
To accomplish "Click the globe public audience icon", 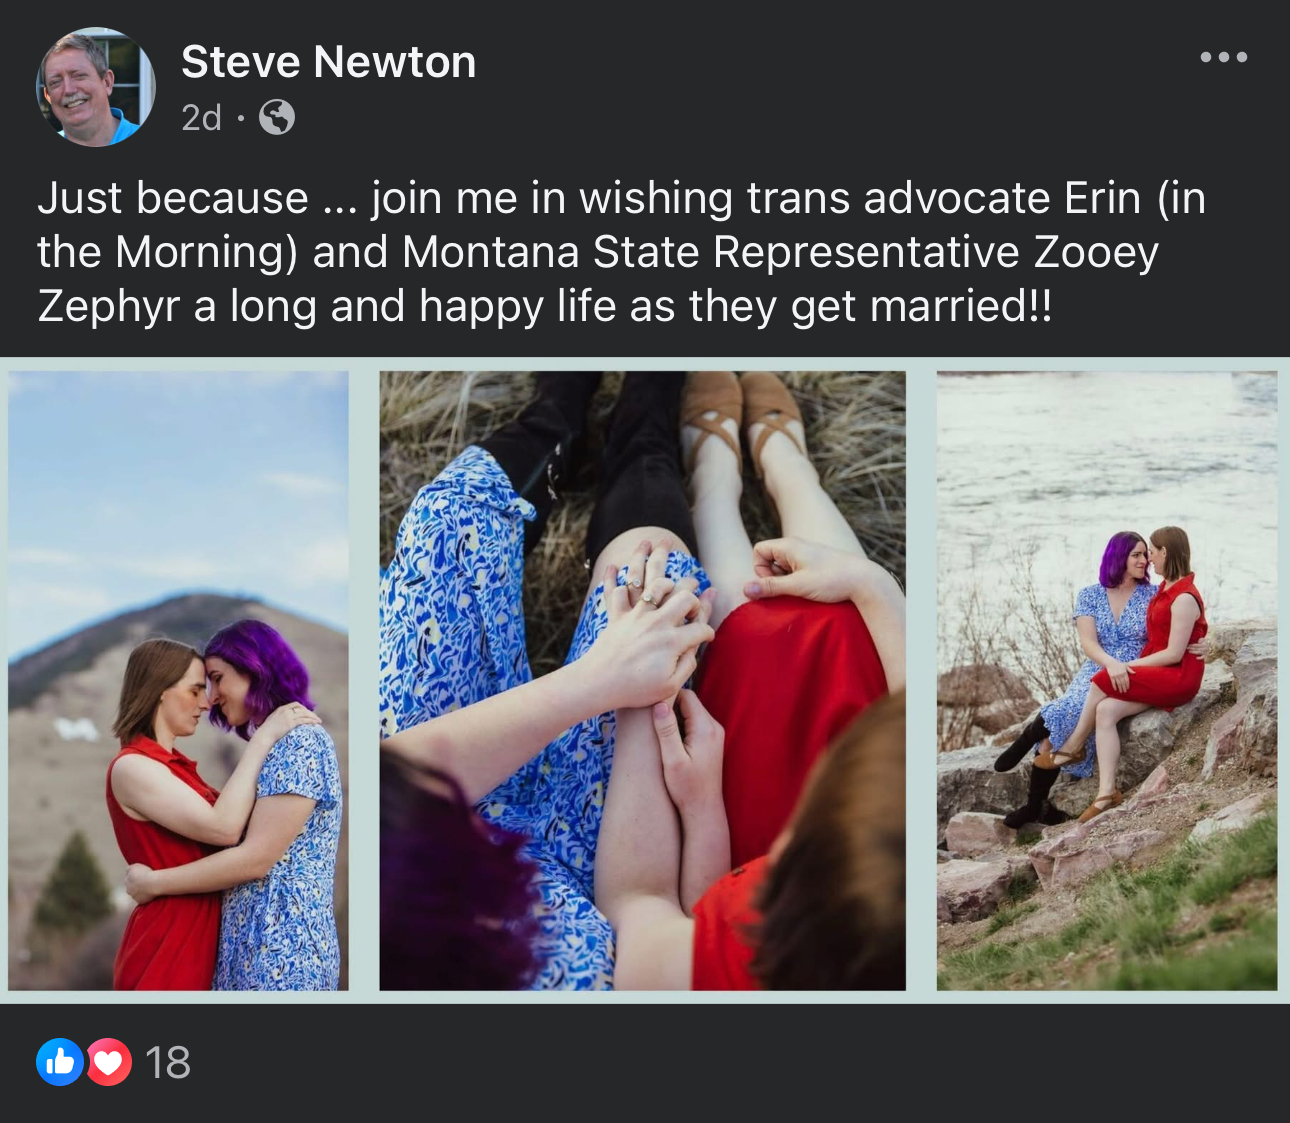I will click(x=277, y=118).
